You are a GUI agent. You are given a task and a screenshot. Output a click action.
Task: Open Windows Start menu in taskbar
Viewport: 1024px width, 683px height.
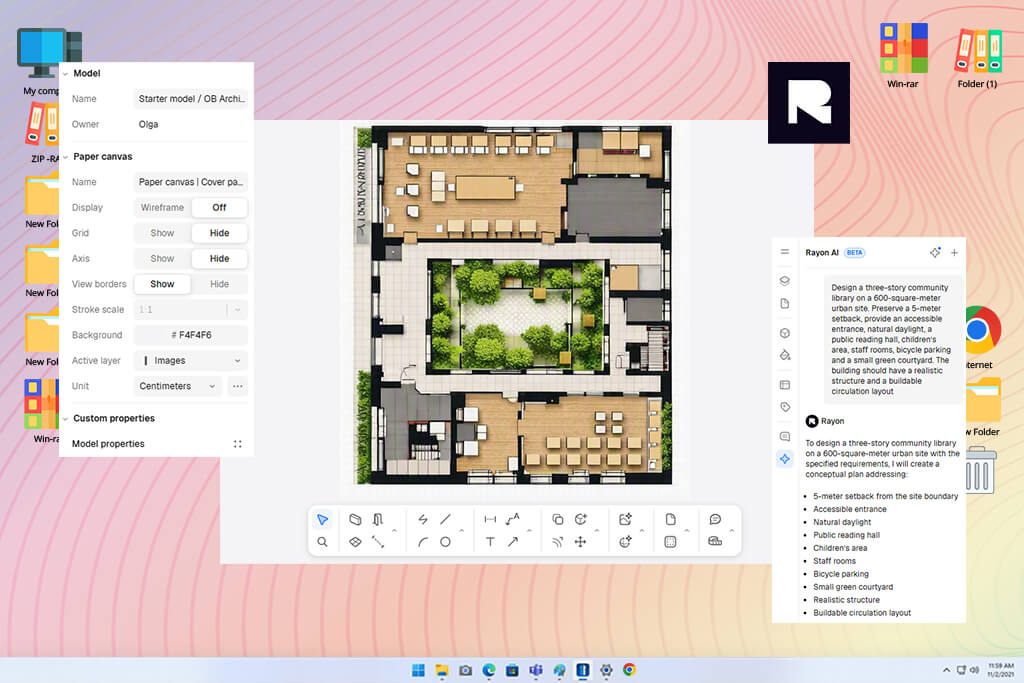[419, 670]
